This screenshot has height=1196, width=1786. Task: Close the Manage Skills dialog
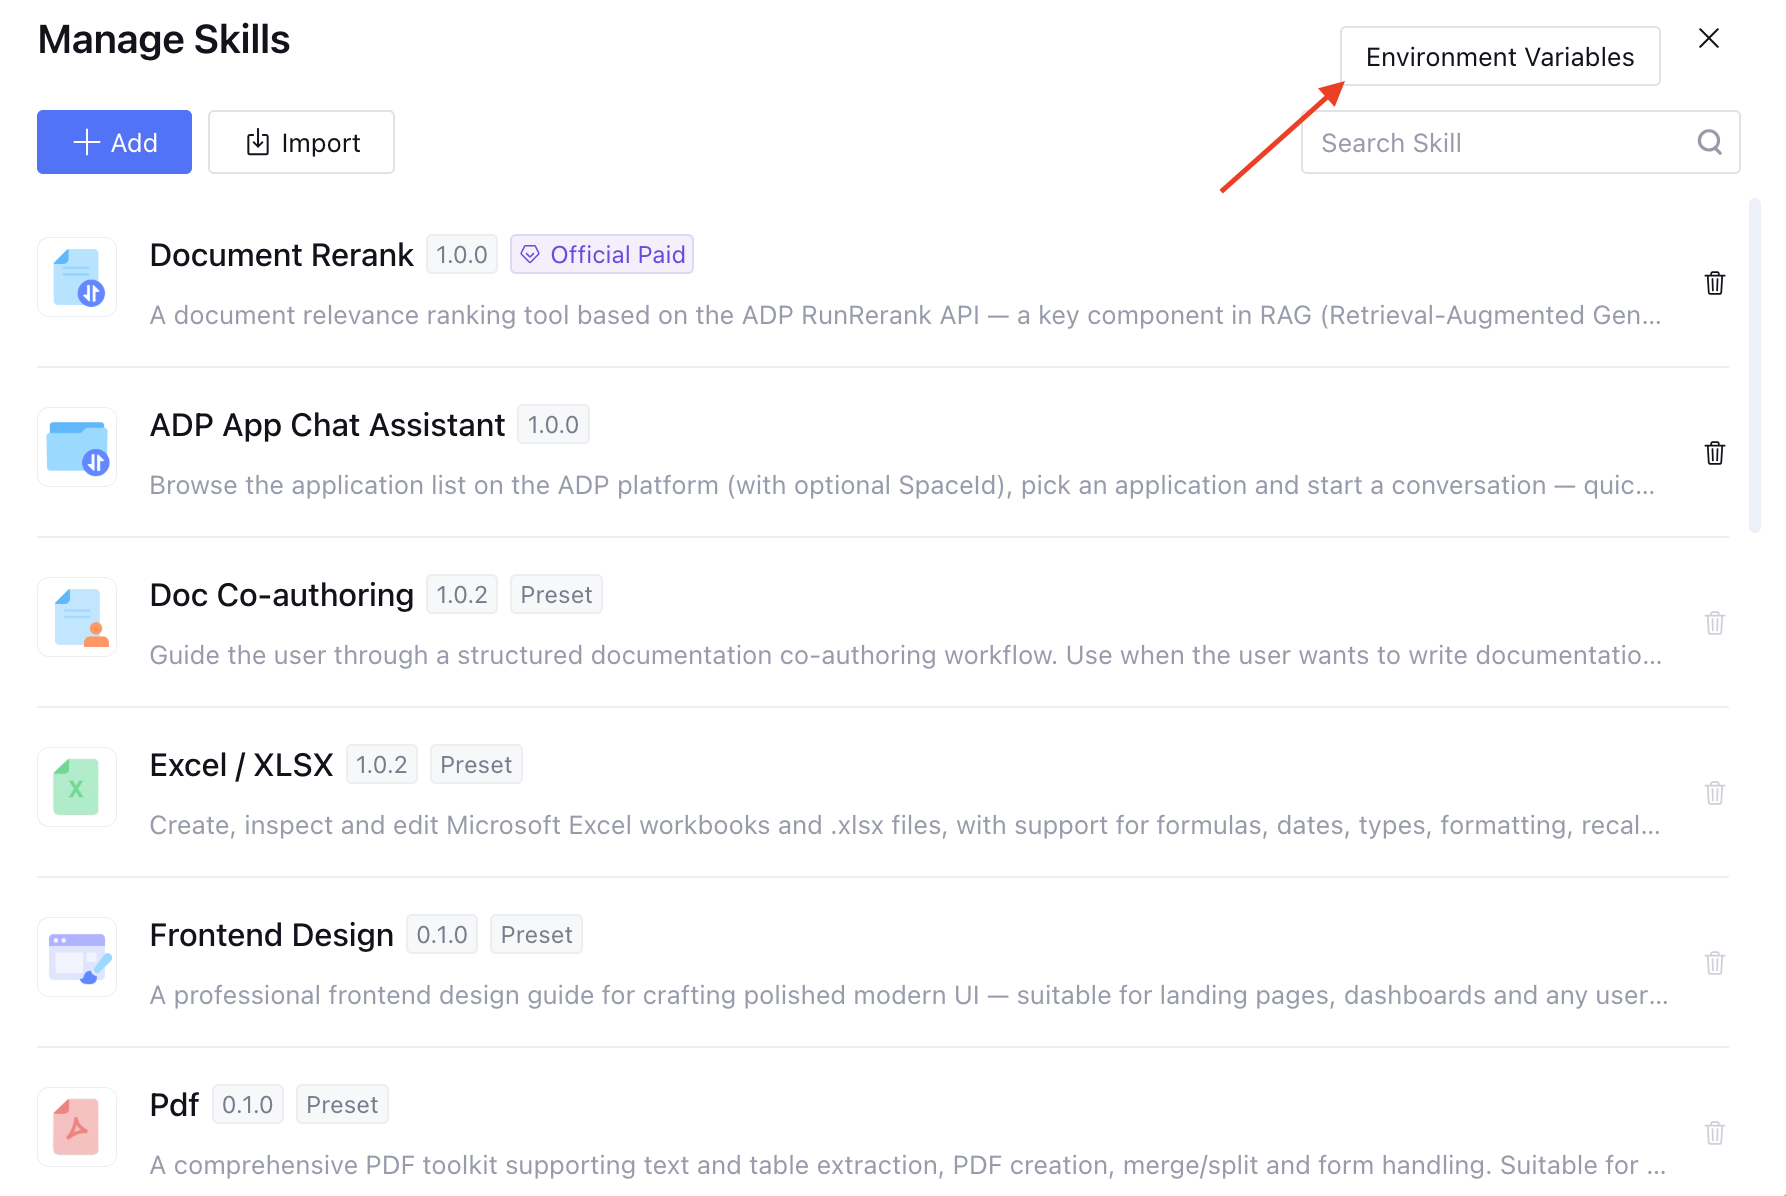1709,38
